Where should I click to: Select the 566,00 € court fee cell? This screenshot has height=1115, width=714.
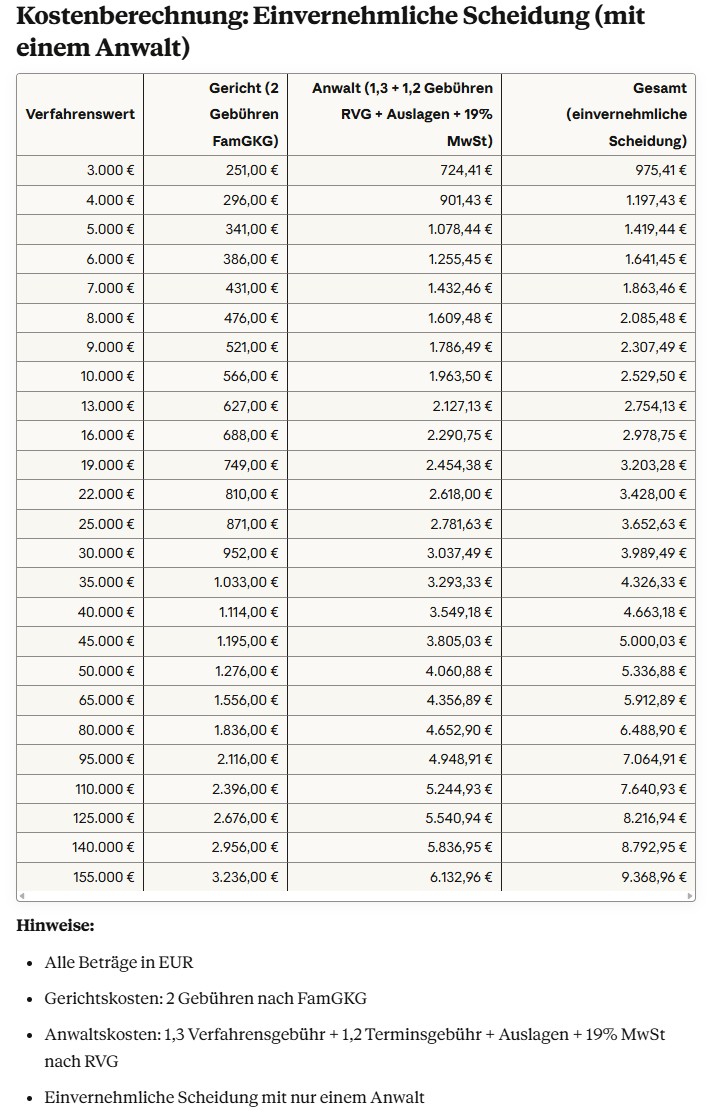click(x=252, y=376)
